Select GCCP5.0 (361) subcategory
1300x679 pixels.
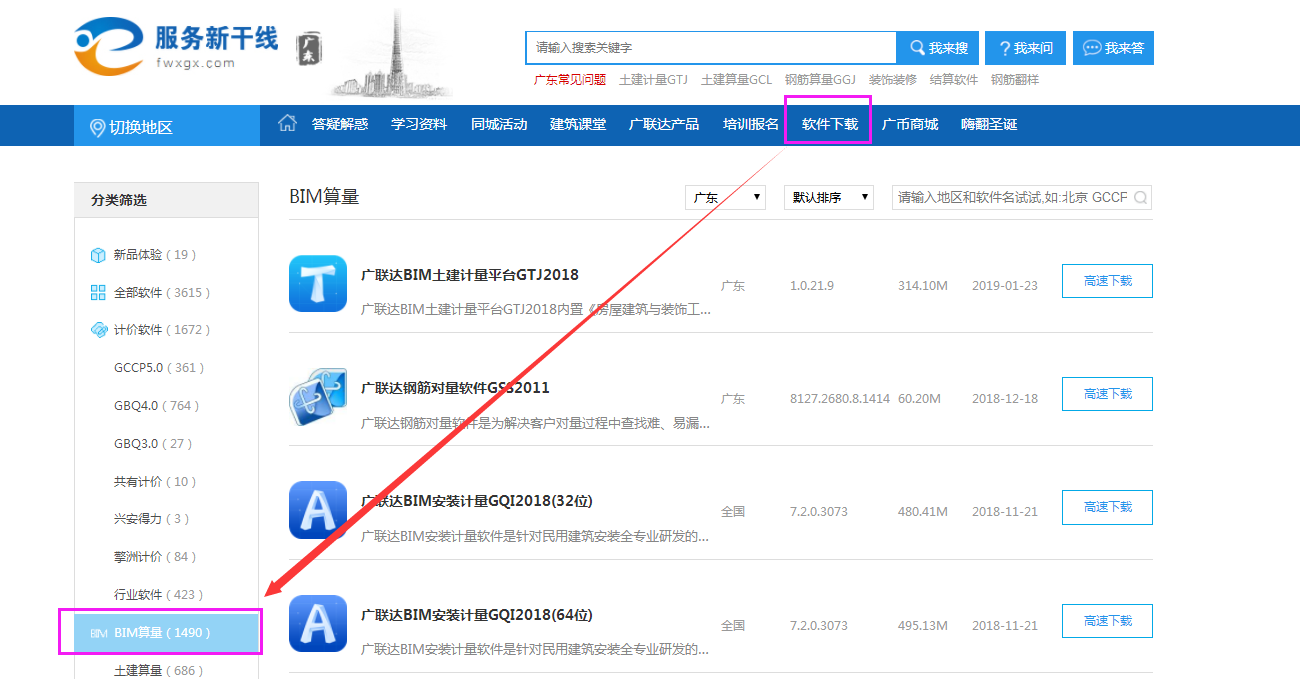[x=159, y=368]
